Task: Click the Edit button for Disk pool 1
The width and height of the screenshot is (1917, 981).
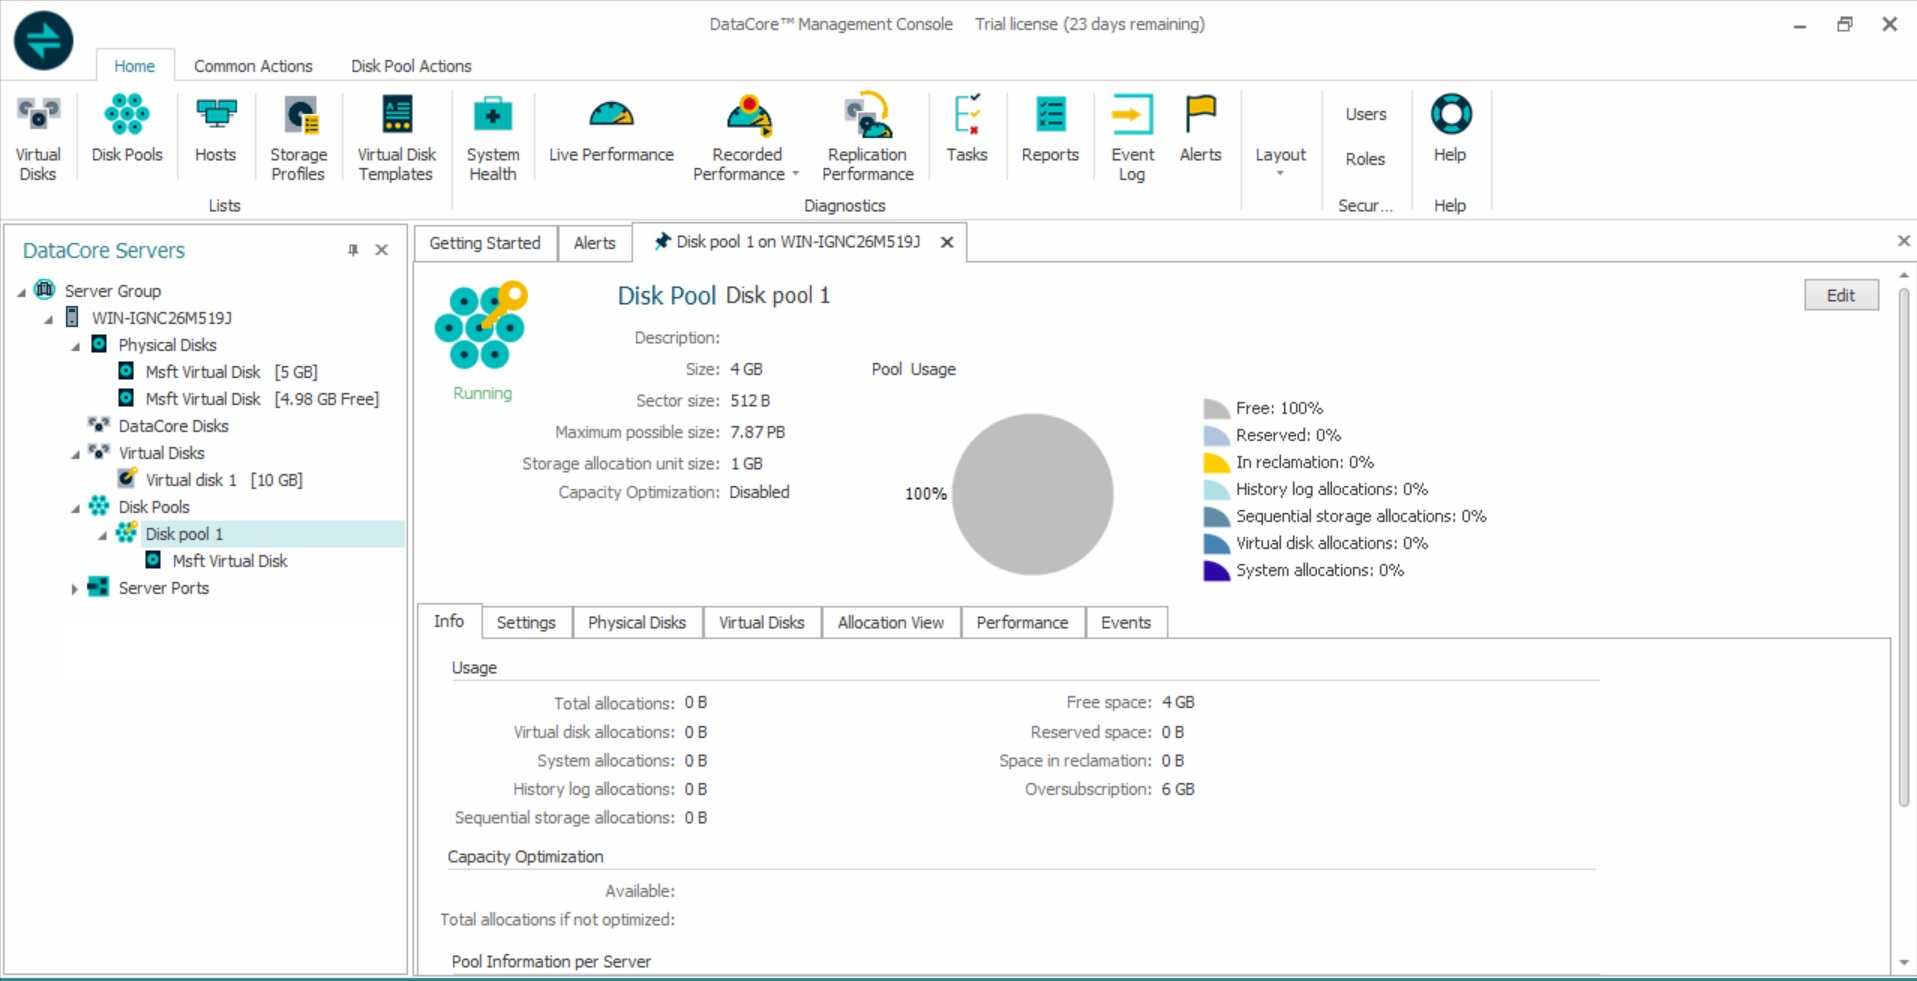Action: coord(1840,294)
